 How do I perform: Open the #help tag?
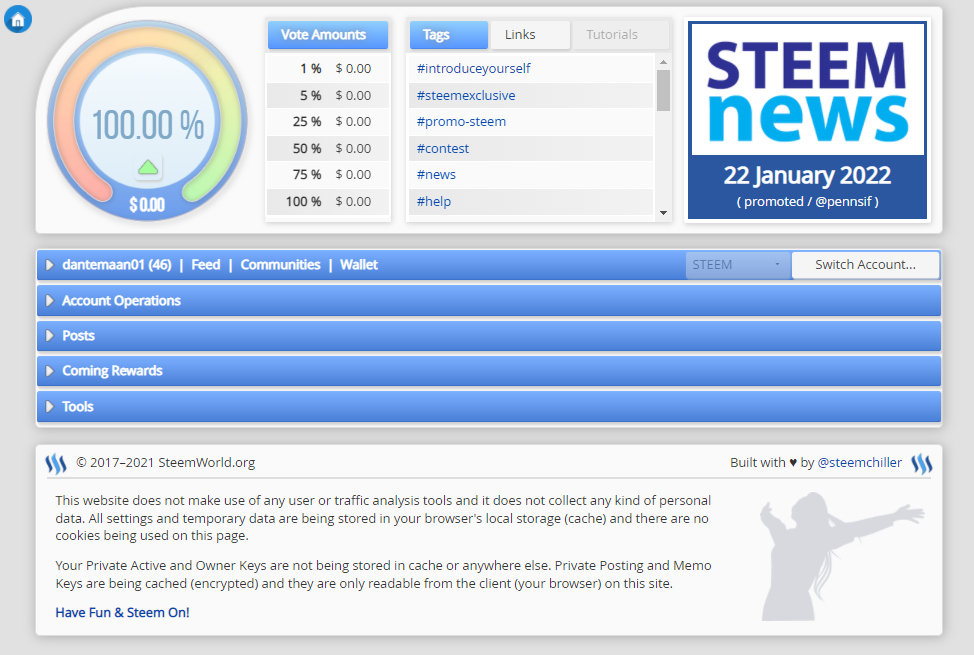pyautogui.click(x=434, y=201)
